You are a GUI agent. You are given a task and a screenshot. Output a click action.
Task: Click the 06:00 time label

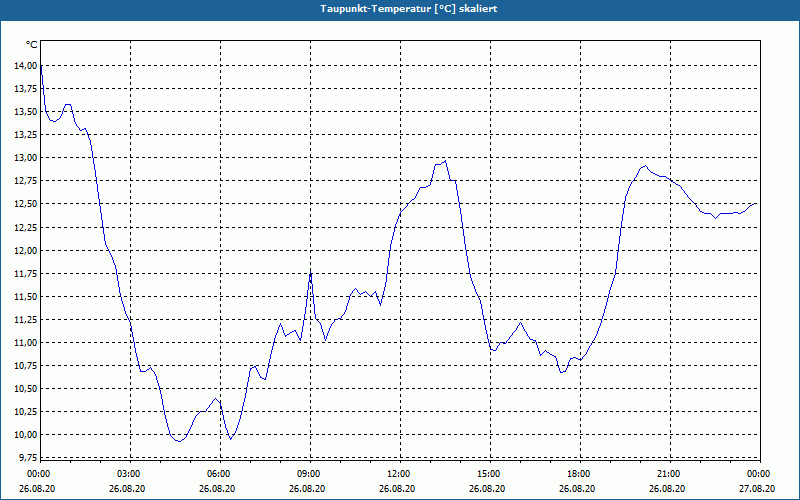coord(218,474)
